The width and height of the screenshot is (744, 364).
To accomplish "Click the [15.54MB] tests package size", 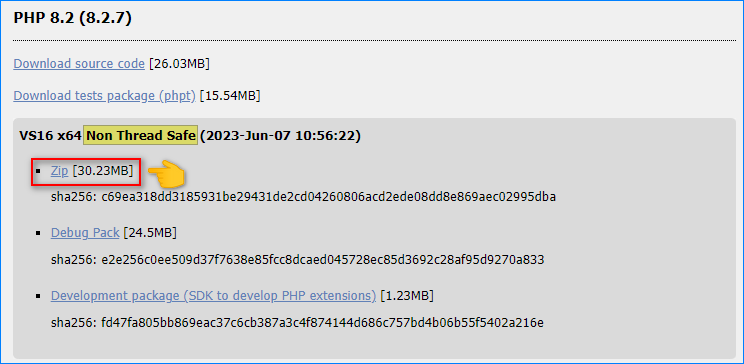I will click(230, 96).
